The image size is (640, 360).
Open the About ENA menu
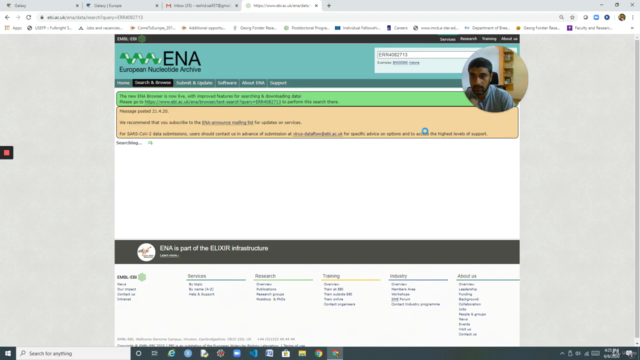click(253, 83)
